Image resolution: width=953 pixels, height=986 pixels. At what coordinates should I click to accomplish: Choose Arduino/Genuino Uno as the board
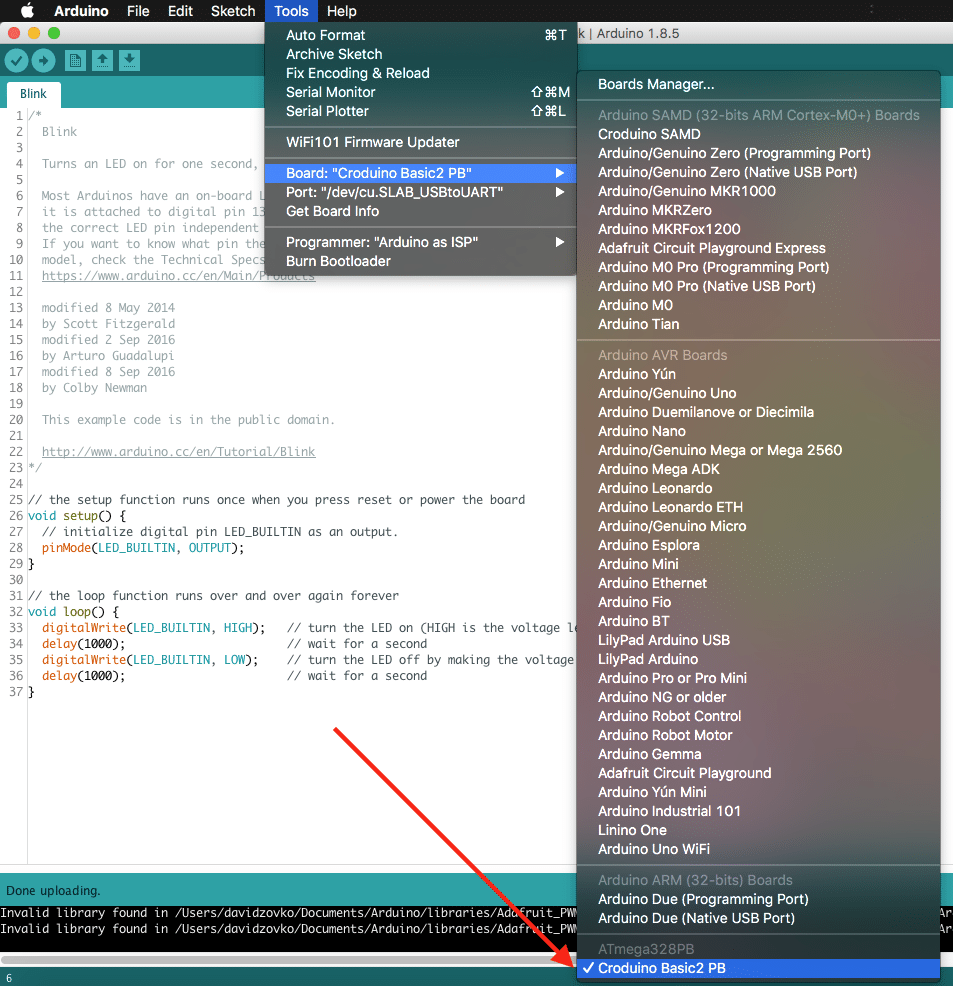(667, 393)
